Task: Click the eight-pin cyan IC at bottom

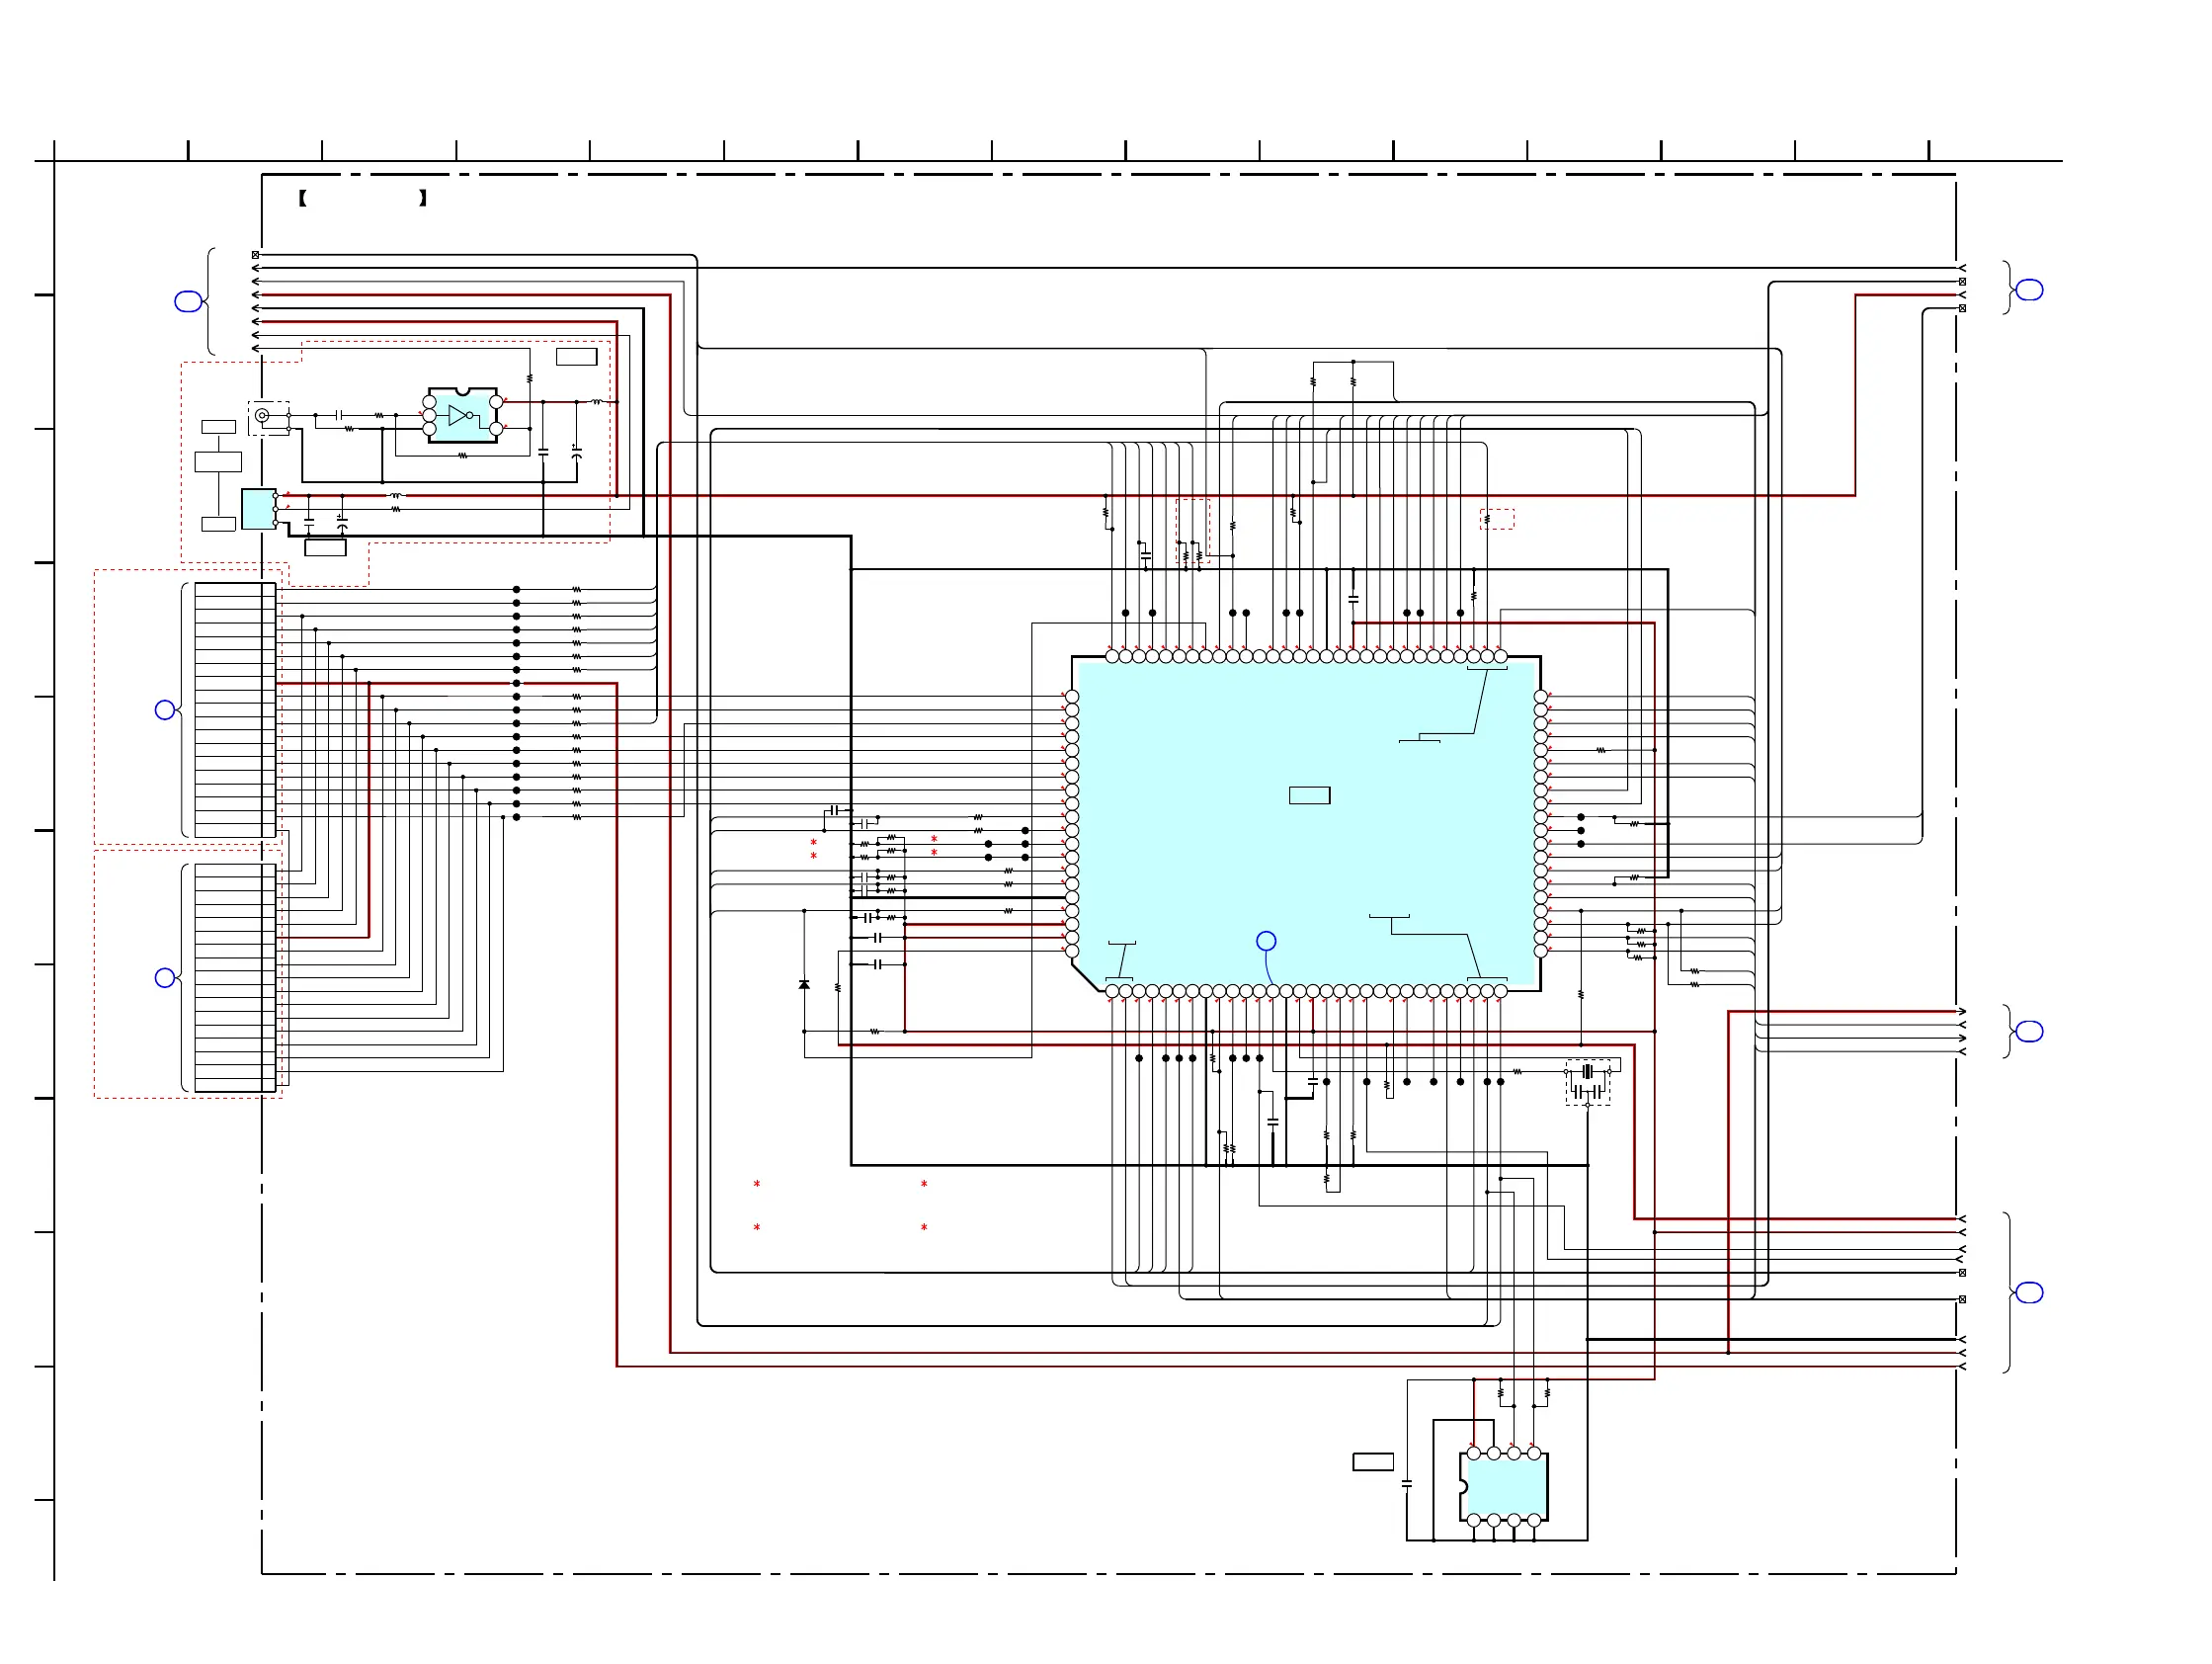Action: (1505, 1488)
